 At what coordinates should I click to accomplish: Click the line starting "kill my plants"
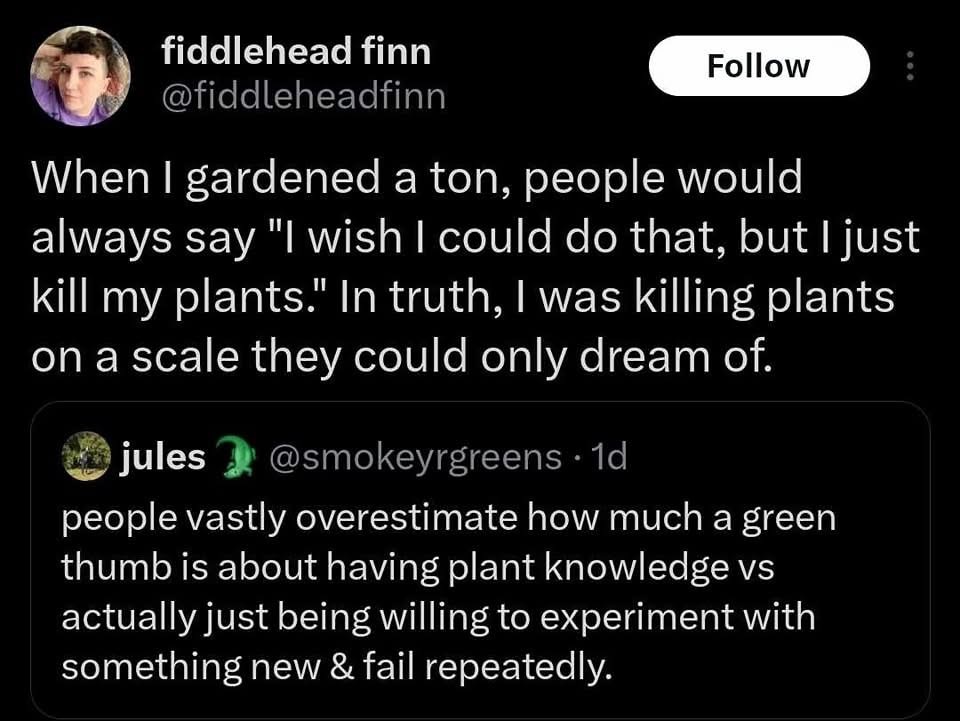(463, 299)
